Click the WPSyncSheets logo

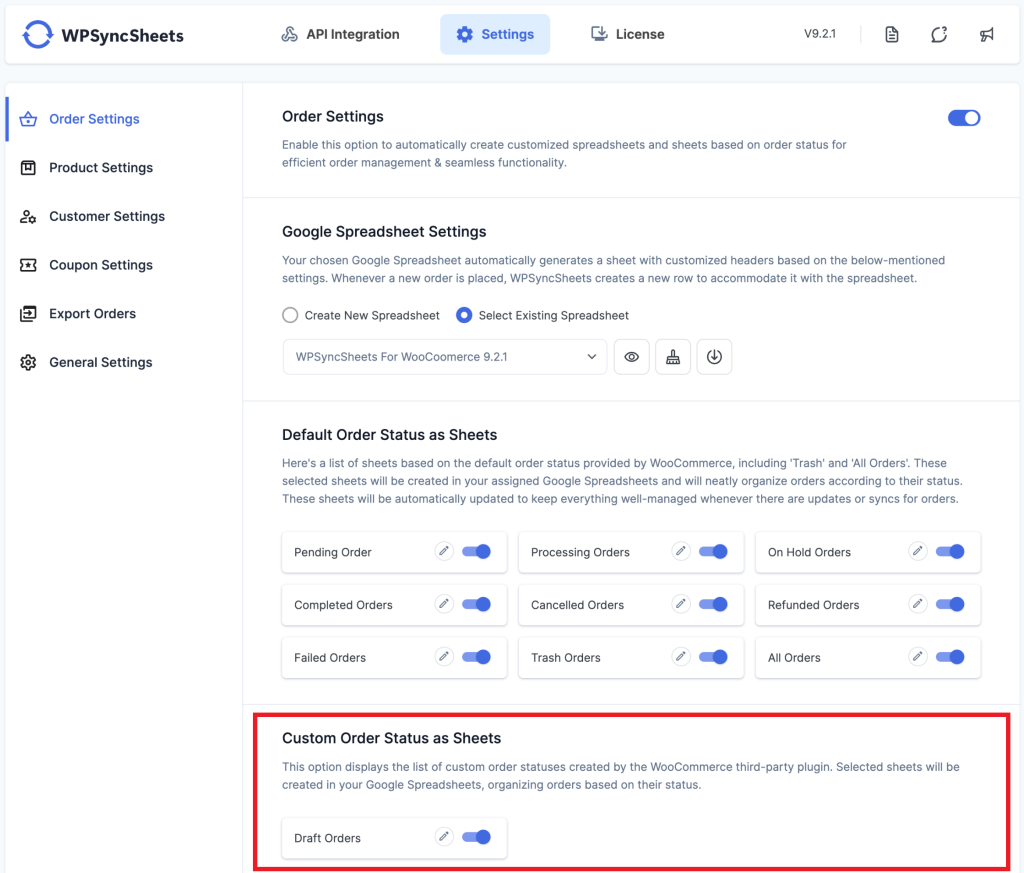(x=103, y=35)
